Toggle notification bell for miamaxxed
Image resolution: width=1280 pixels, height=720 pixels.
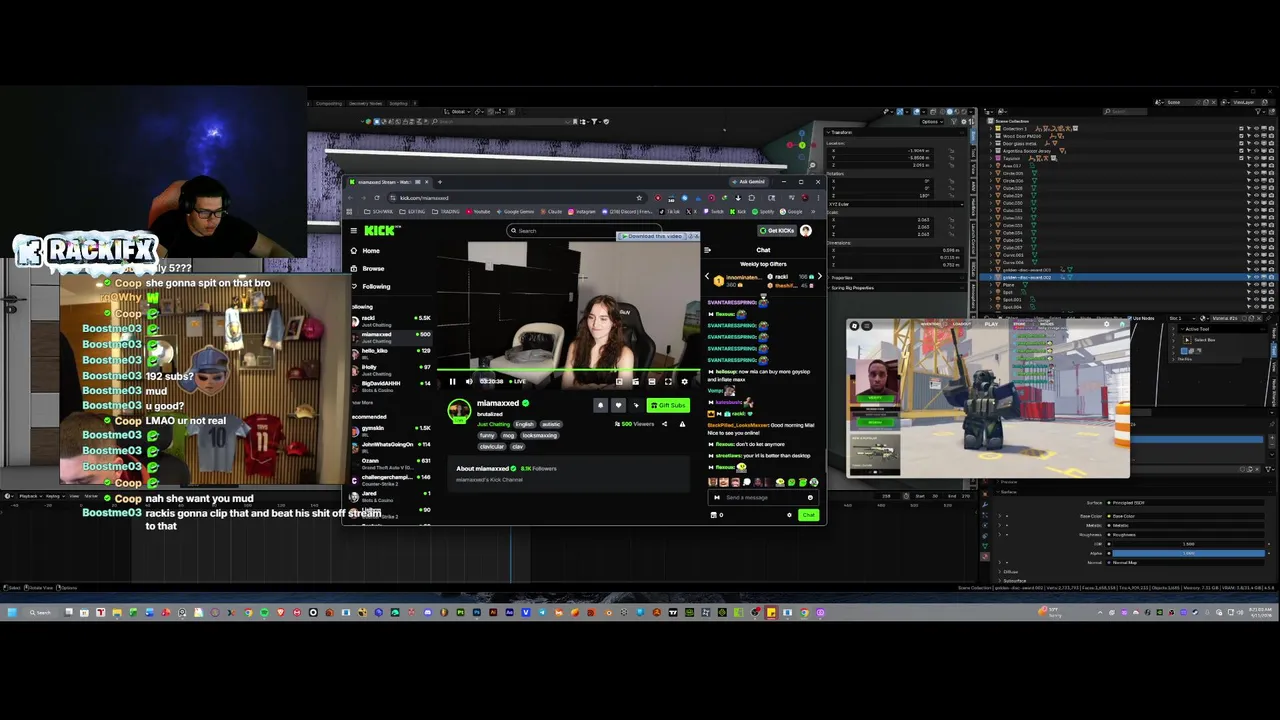click(600, 405)
